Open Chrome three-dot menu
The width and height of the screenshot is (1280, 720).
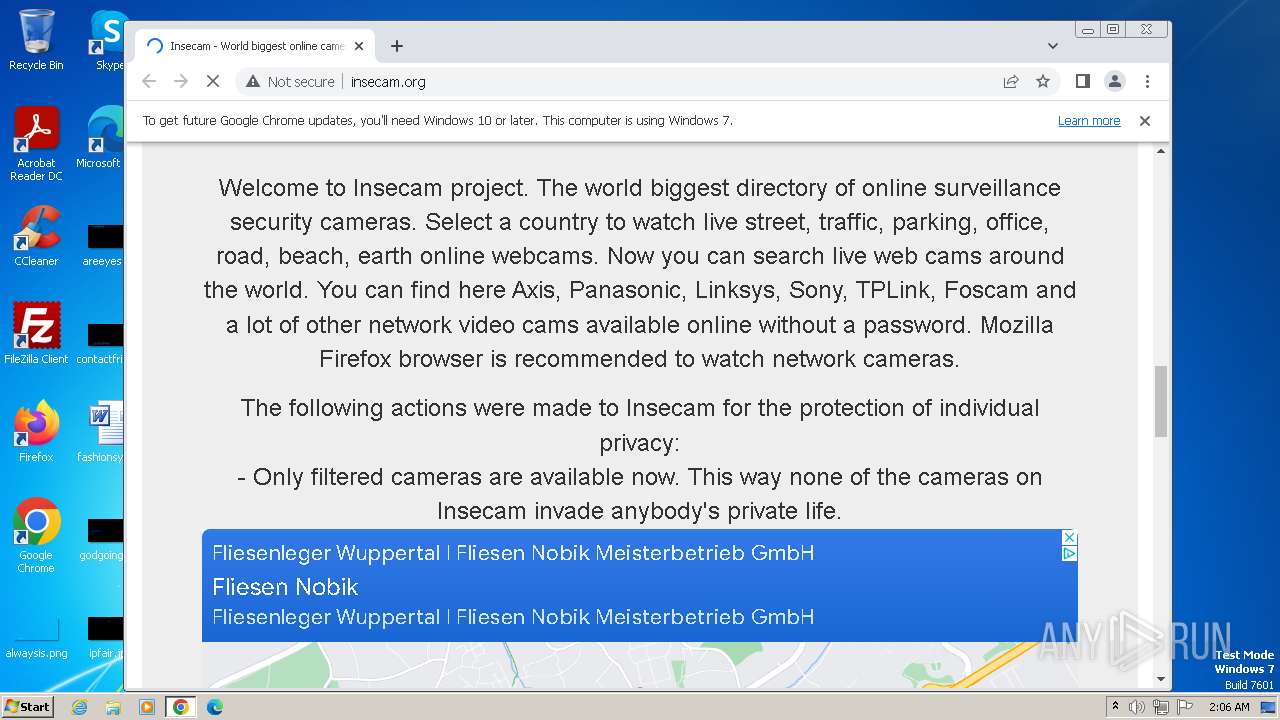click(1147, 81)
